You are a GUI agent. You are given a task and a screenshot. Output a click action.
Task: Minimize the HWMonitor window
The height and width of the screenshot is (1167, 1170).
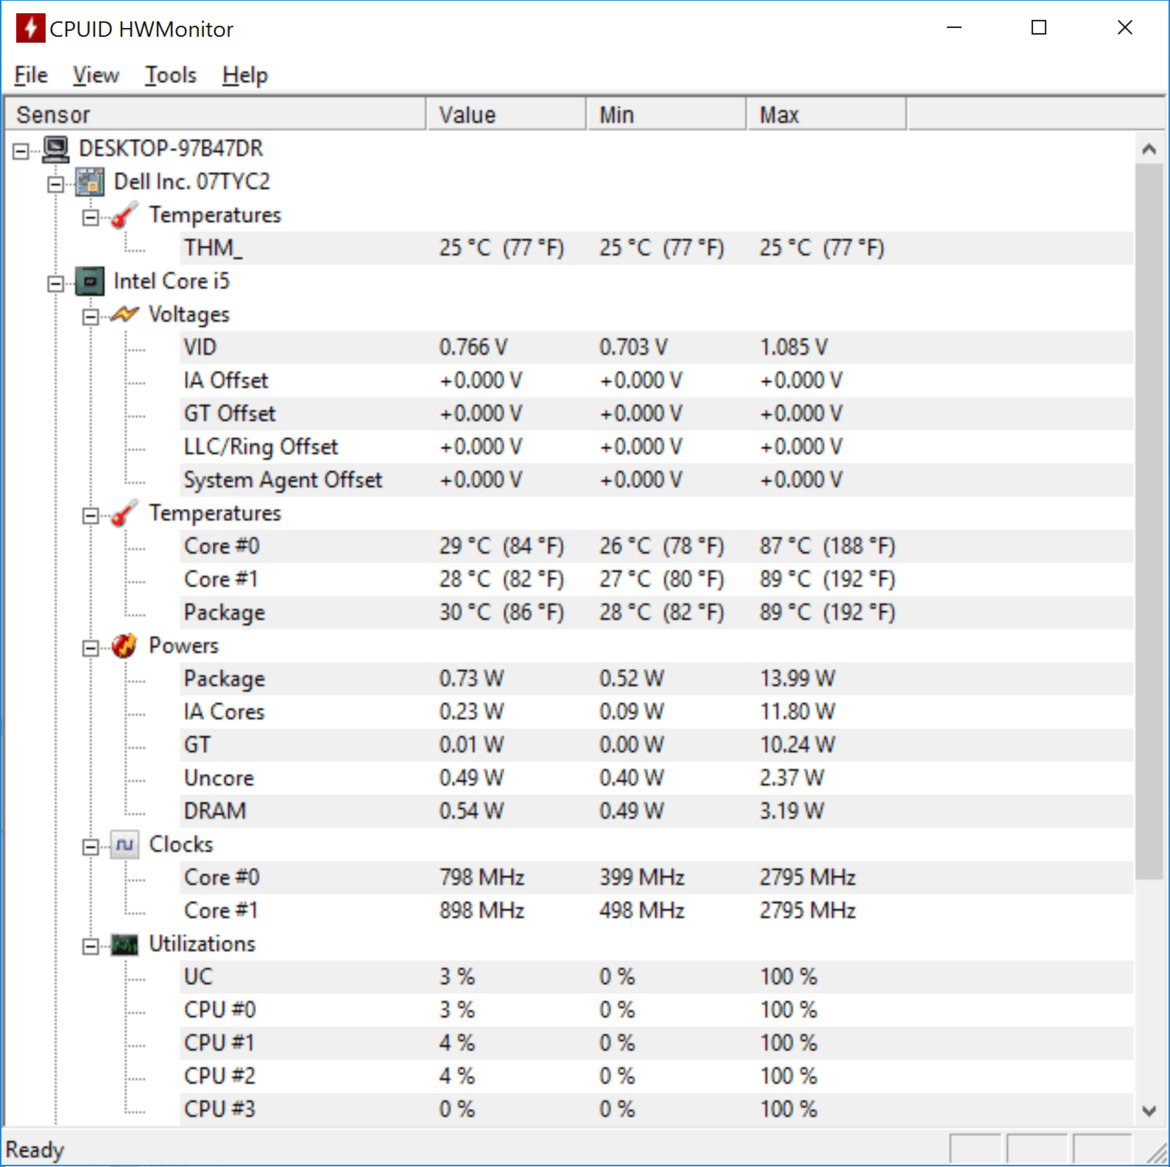click(954, 28)
